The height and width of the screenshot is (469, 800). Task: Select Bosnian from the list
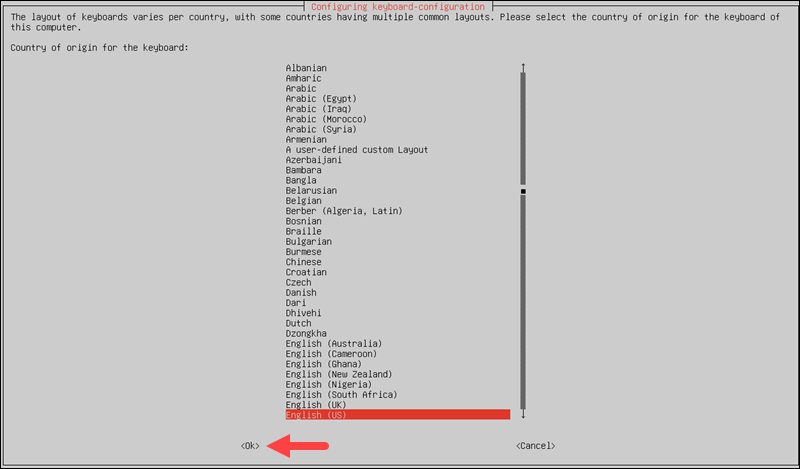tap(304, 221)
